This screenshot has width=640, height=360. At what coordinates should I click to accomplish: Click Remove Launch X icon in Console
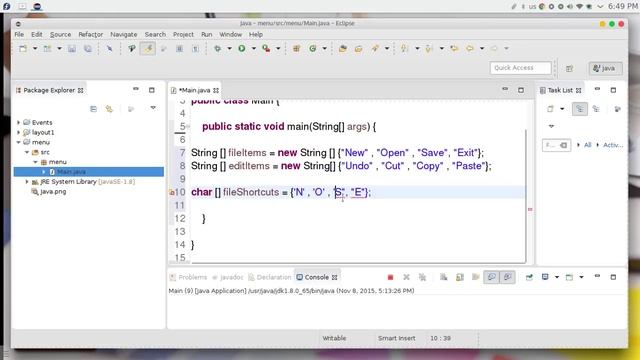pyautogui.click(x=406, y=277)
